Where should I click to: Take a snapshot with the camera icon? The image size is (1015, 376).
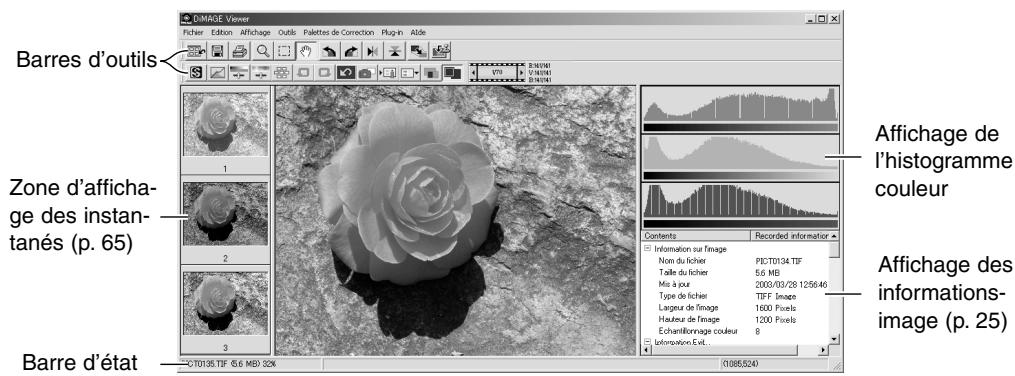click(x=366, y=72)
